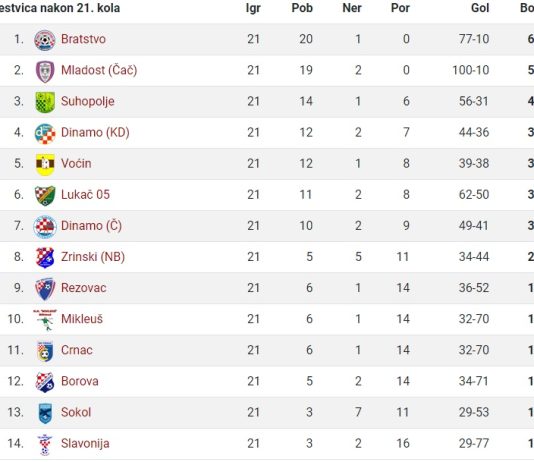Click the Bratstvo club crest icon
This screenshot has width=534, height=462.
coord(45,40)
